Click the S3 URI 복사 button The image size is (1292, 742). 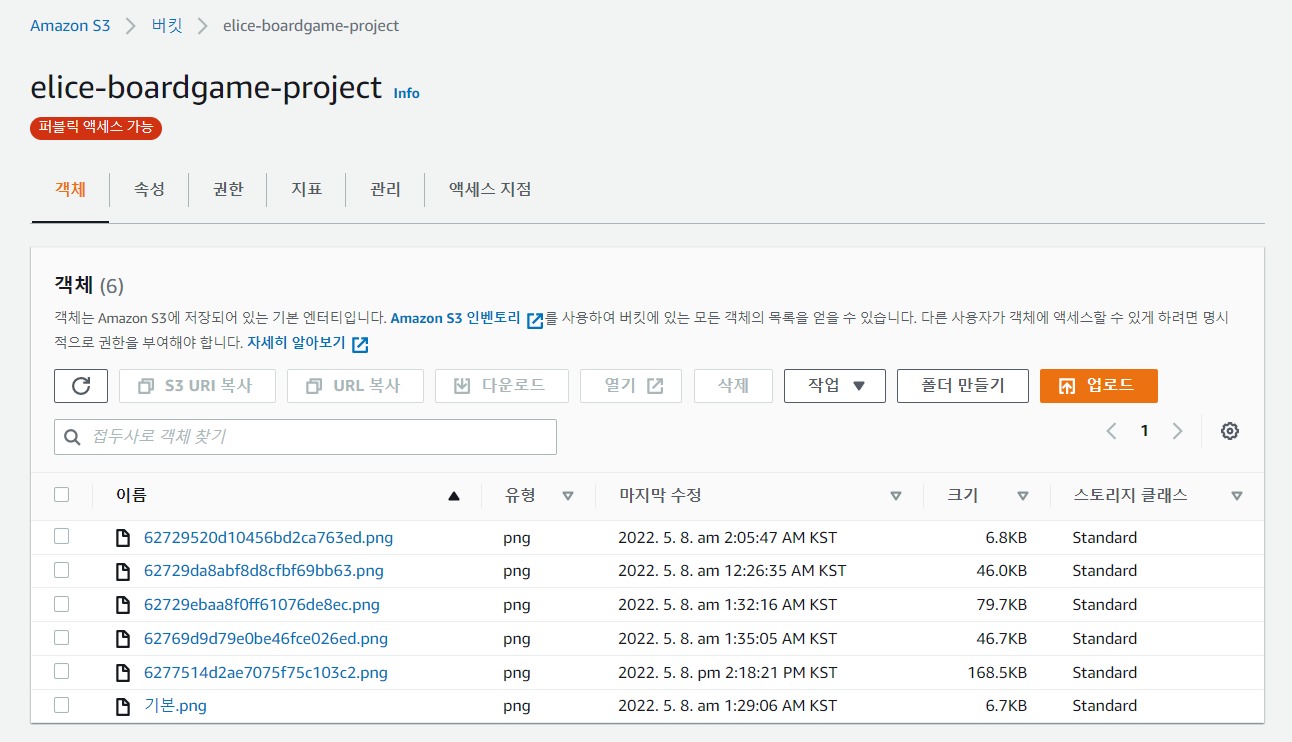[x=197, y=386]
